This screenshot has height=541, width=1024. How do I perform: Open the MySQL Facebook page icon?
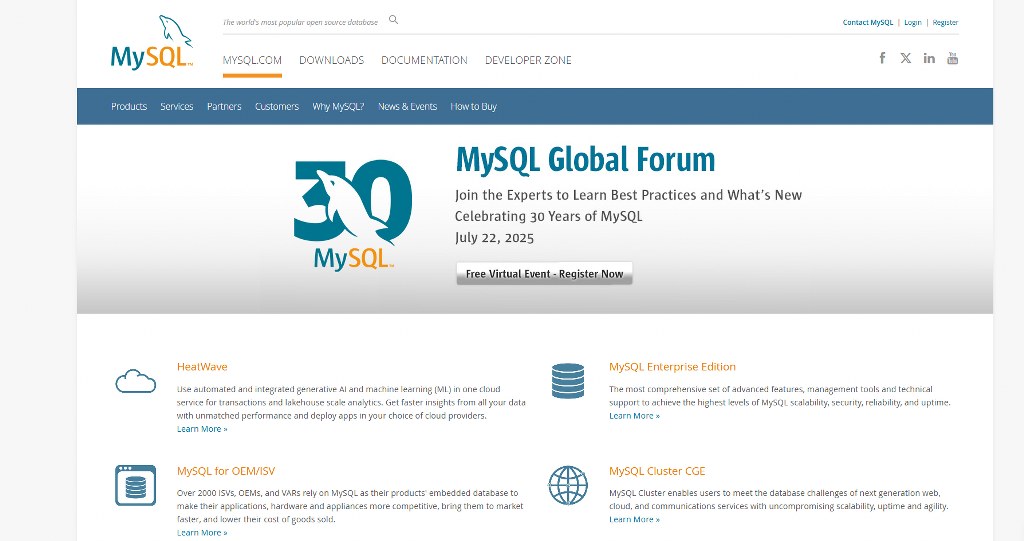click(x=882, y=58)
